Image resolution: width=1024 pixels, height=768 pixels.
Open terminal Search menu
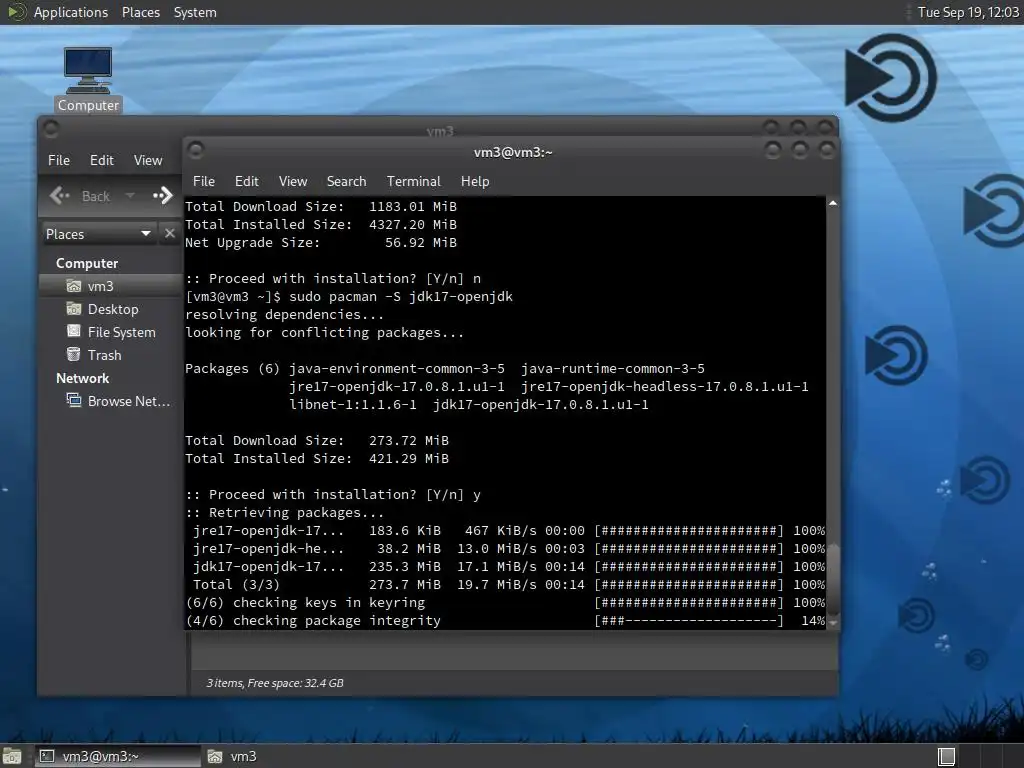(346, 181)
